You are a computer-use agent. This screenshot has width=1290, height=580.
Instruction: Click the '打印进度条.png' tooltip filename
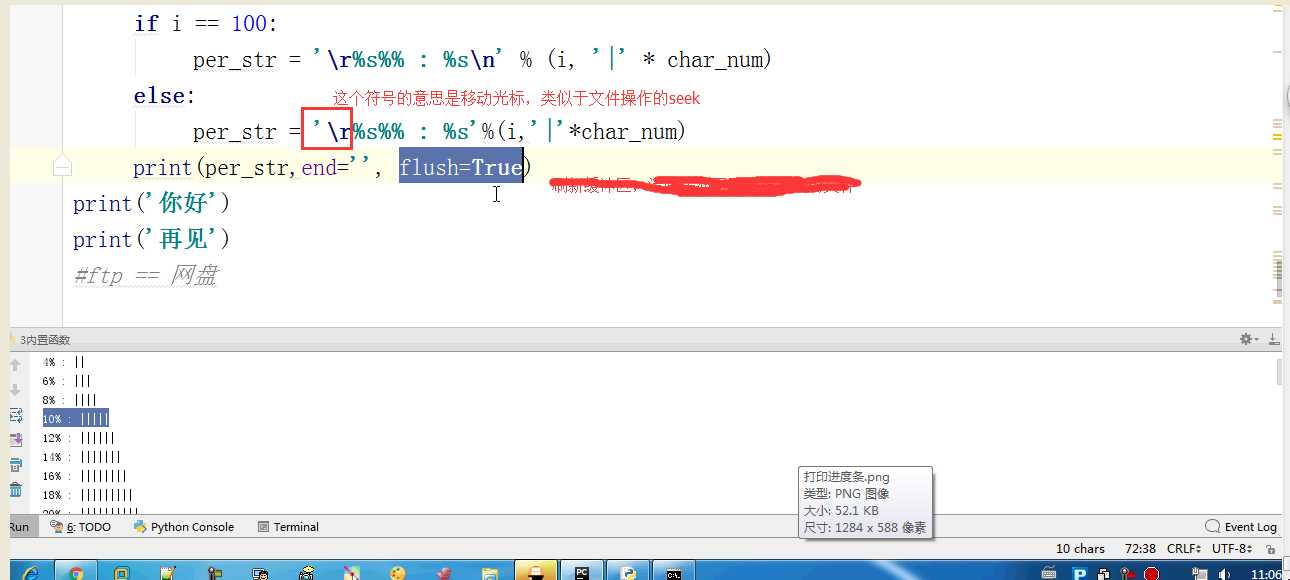[846, 477]
